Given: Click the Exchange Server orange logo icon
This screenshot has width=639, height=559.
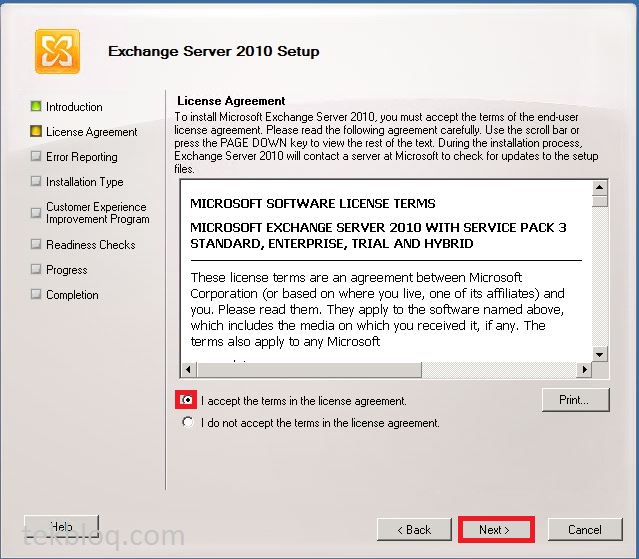Looking at the screenshot, I should point(57,51).
